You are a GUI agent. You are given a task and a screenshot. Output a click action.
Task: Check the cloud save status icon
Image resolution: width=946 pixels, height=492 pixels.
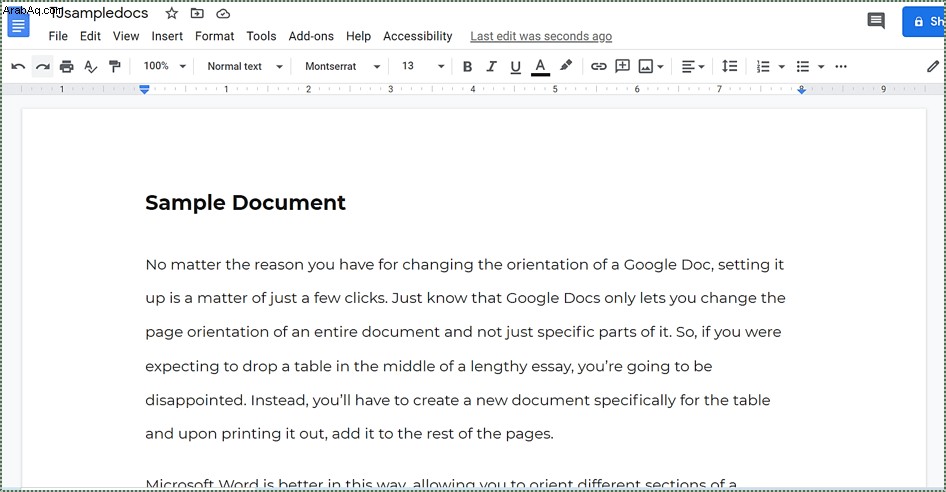pyautogui.click(x=223, y=13)
